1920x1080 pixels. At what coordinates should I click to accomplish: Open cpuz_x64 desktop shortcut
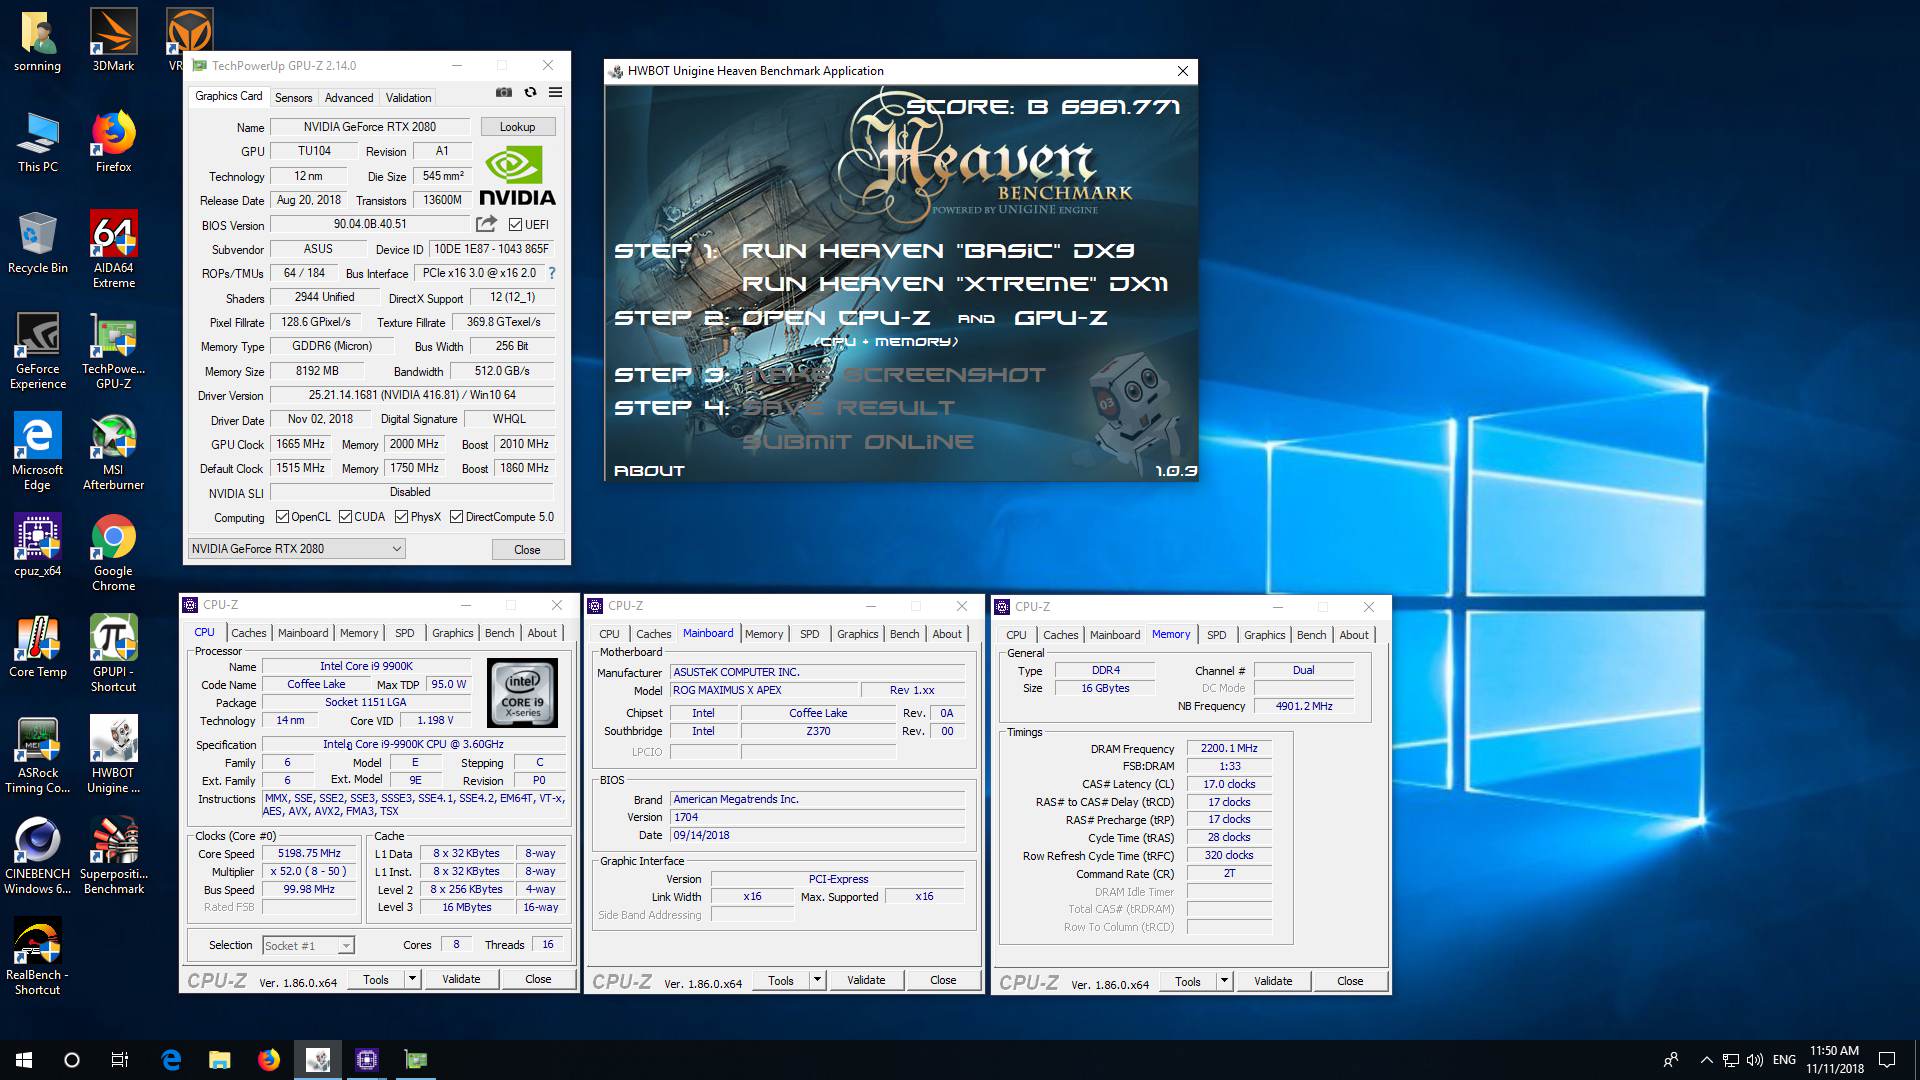coord(38,545)
